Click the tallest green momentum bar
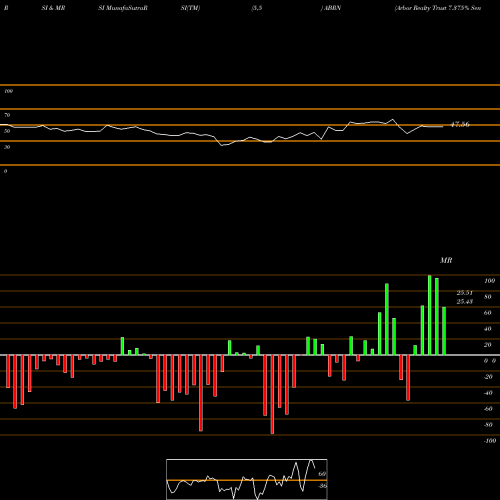This screenshot has width=500, height=500. (429, 315)
